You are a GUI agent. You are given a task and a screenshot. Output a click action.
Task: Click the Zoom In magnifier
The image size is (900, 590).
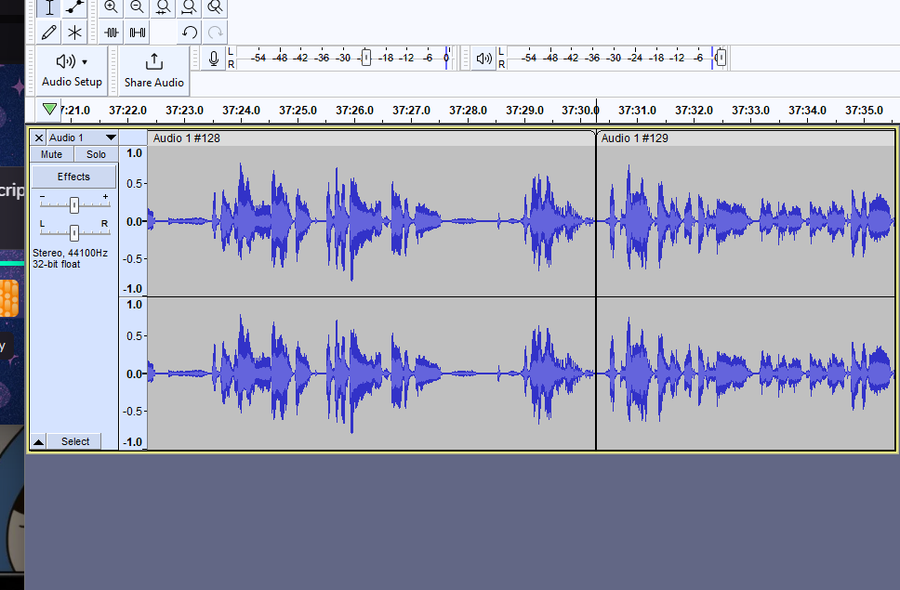tap(111, 7)
